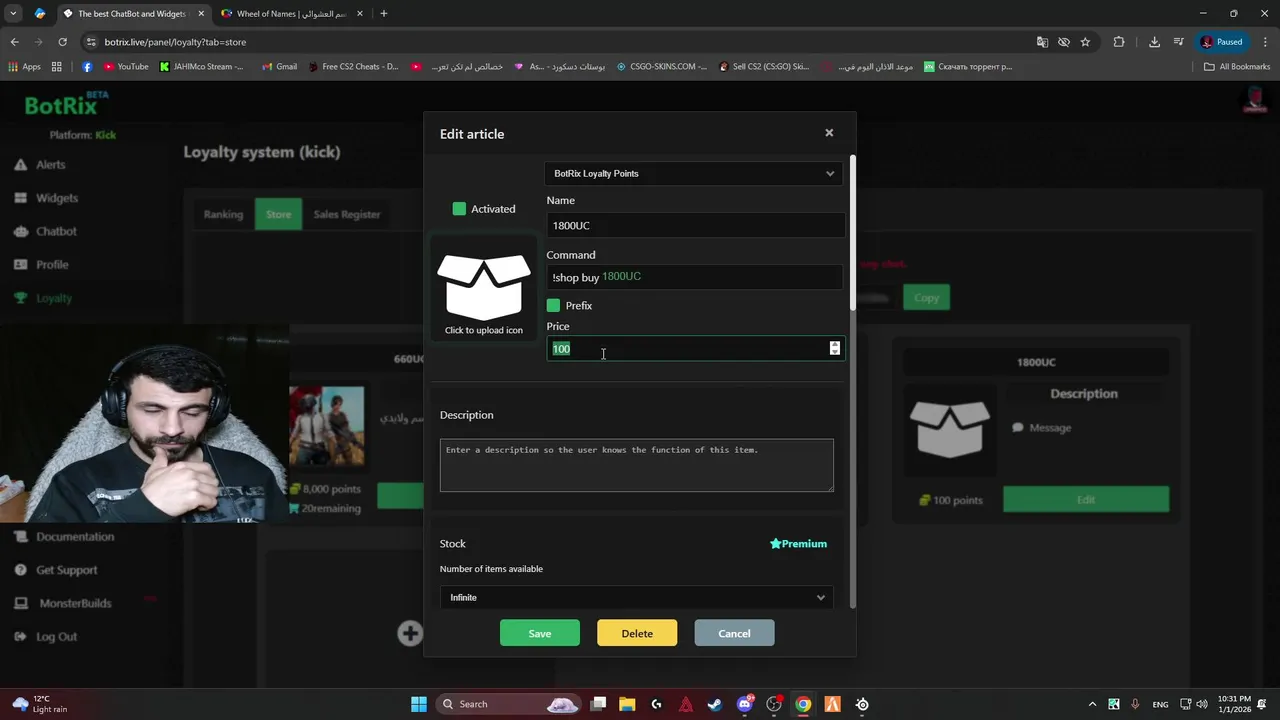Open the MonsterBuilds sidebar item
The image size is (1280, 720).
(x=75, y=603)
